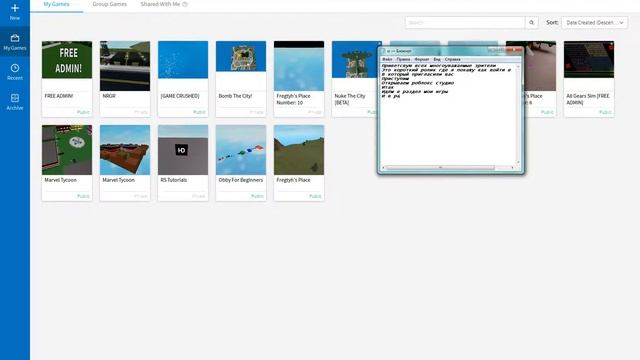
Task: Click the New plus icon in sidebar
Action: pyautogui.click(x=15, y=8)
